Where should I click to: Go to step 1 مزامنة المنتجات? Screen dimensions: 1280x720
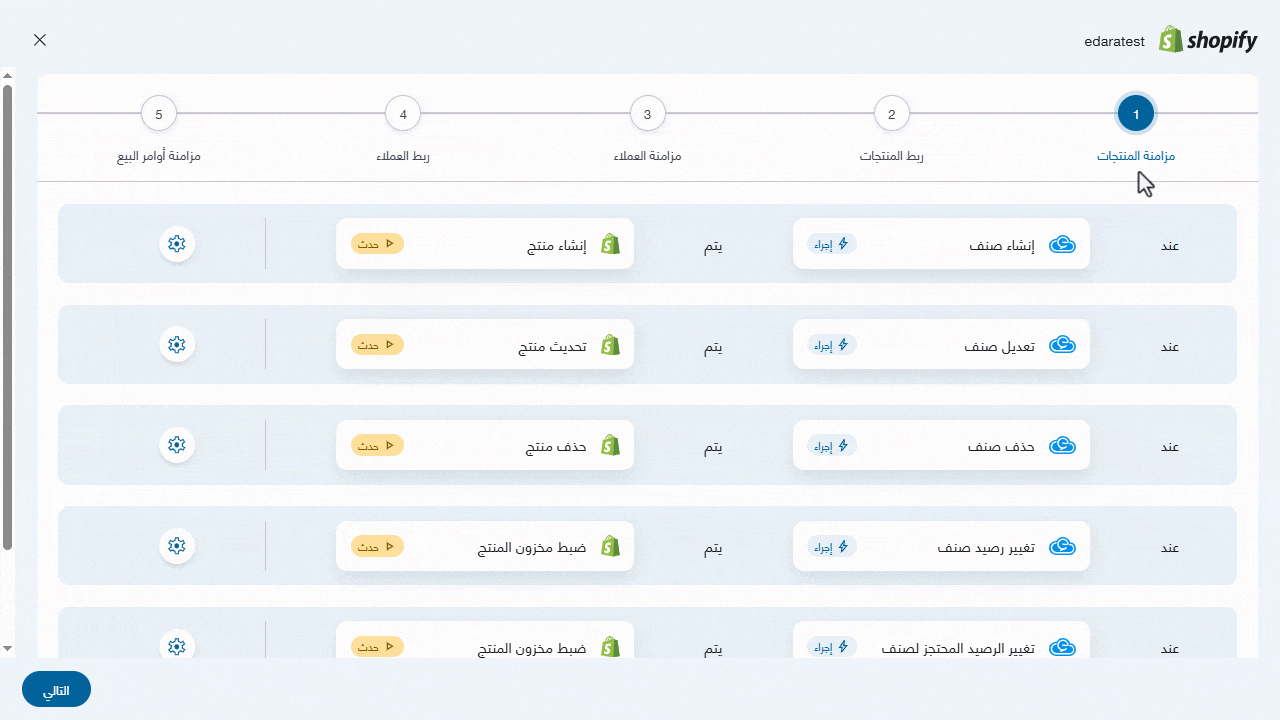[x=1136, y=114]
